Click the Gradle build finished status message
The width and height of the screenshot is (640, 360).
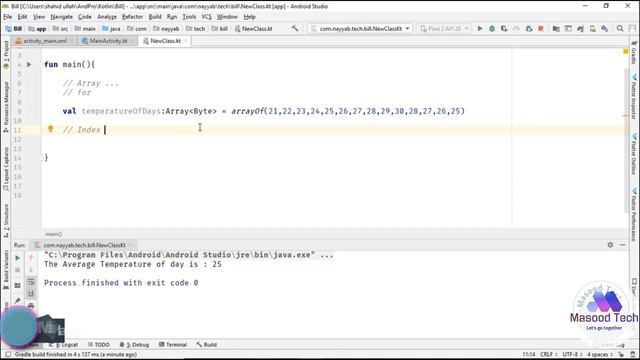coord(76,354)
